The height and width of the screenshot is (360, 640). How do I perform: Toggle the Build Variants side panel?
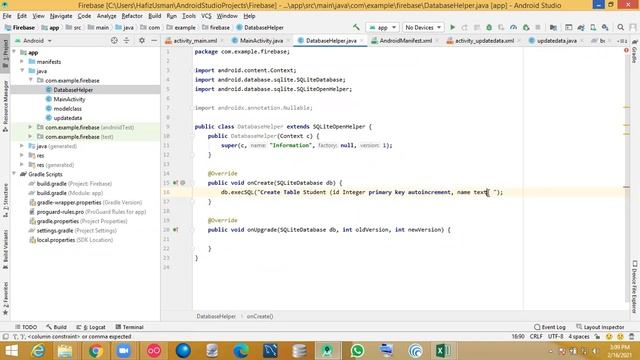pos(5,249)
